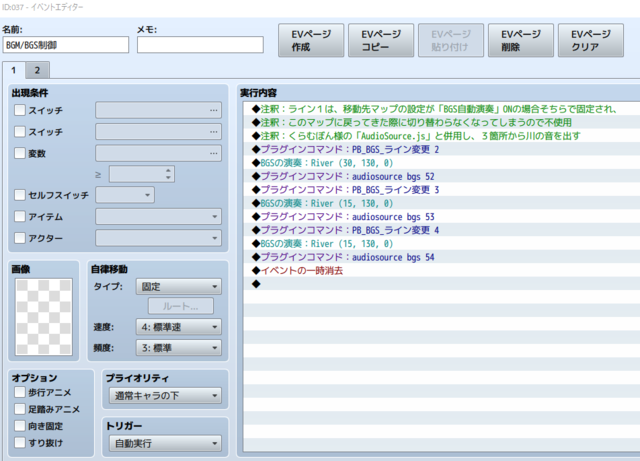Select command audiosource bgs 52
Image resolution: width=640 pixels, height=461 pixels.
pos(442,176)
